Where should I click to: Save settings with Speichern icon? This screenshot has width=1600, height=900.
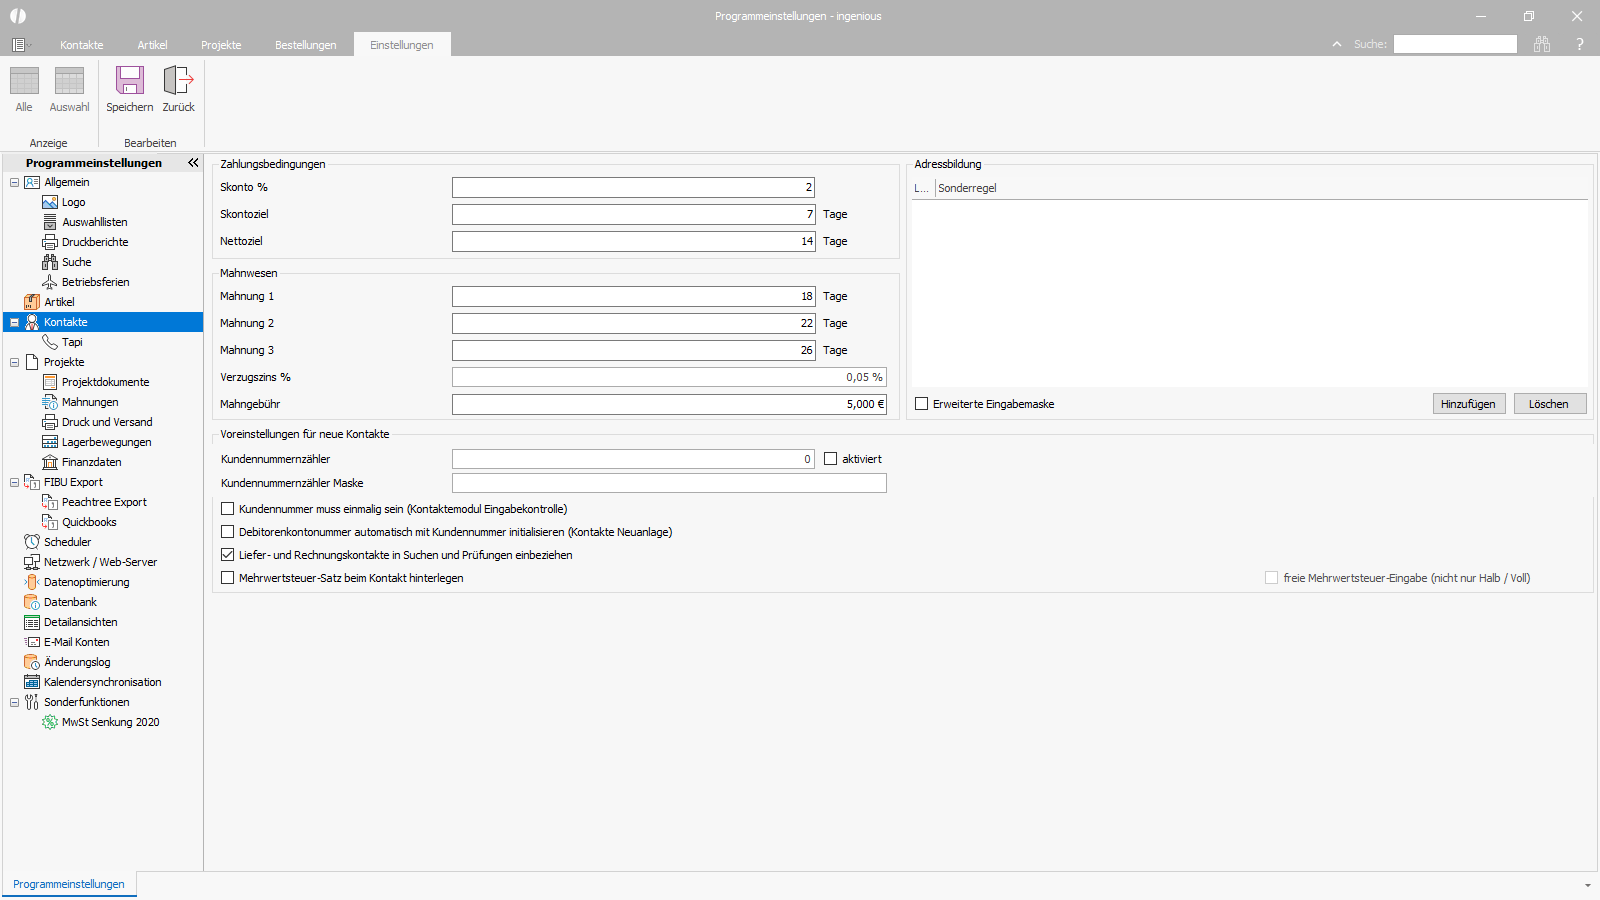point(130,80)
